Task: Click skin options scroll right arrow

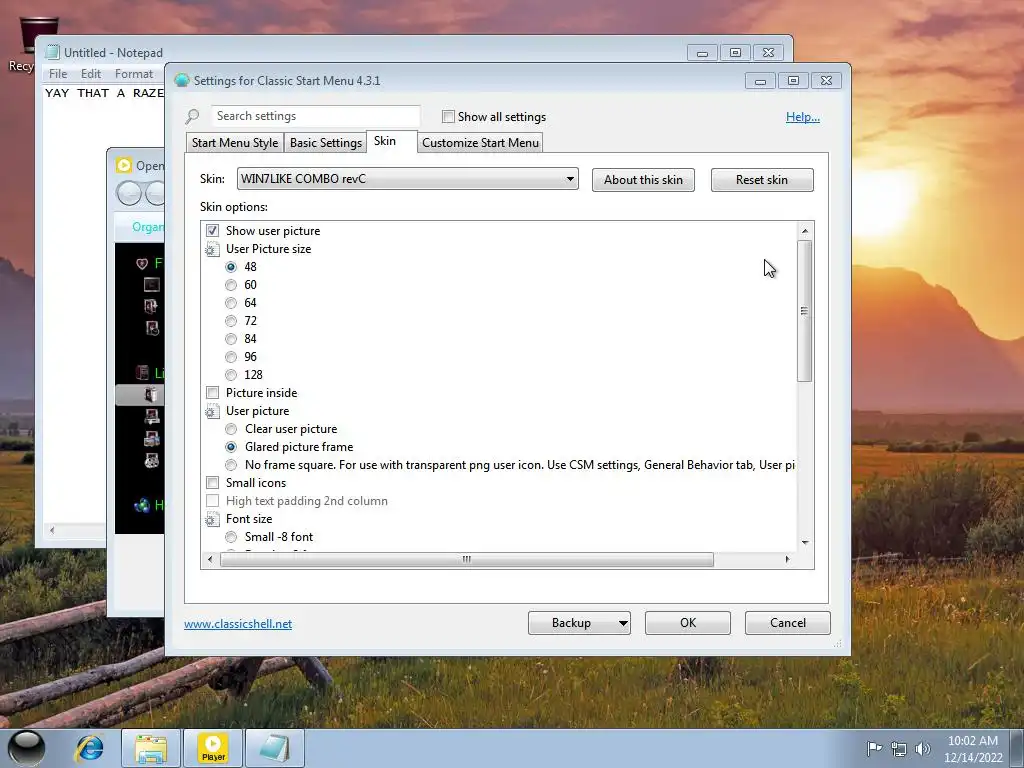Action: [x=788, y=560]
